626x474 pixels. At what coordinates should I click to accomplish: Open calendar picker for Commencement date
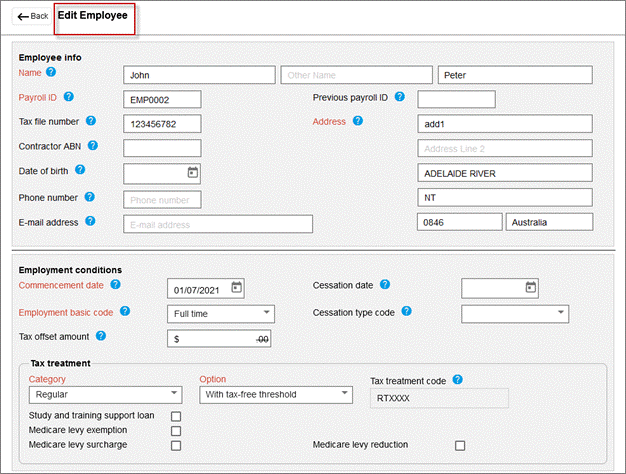pos(236,288)
